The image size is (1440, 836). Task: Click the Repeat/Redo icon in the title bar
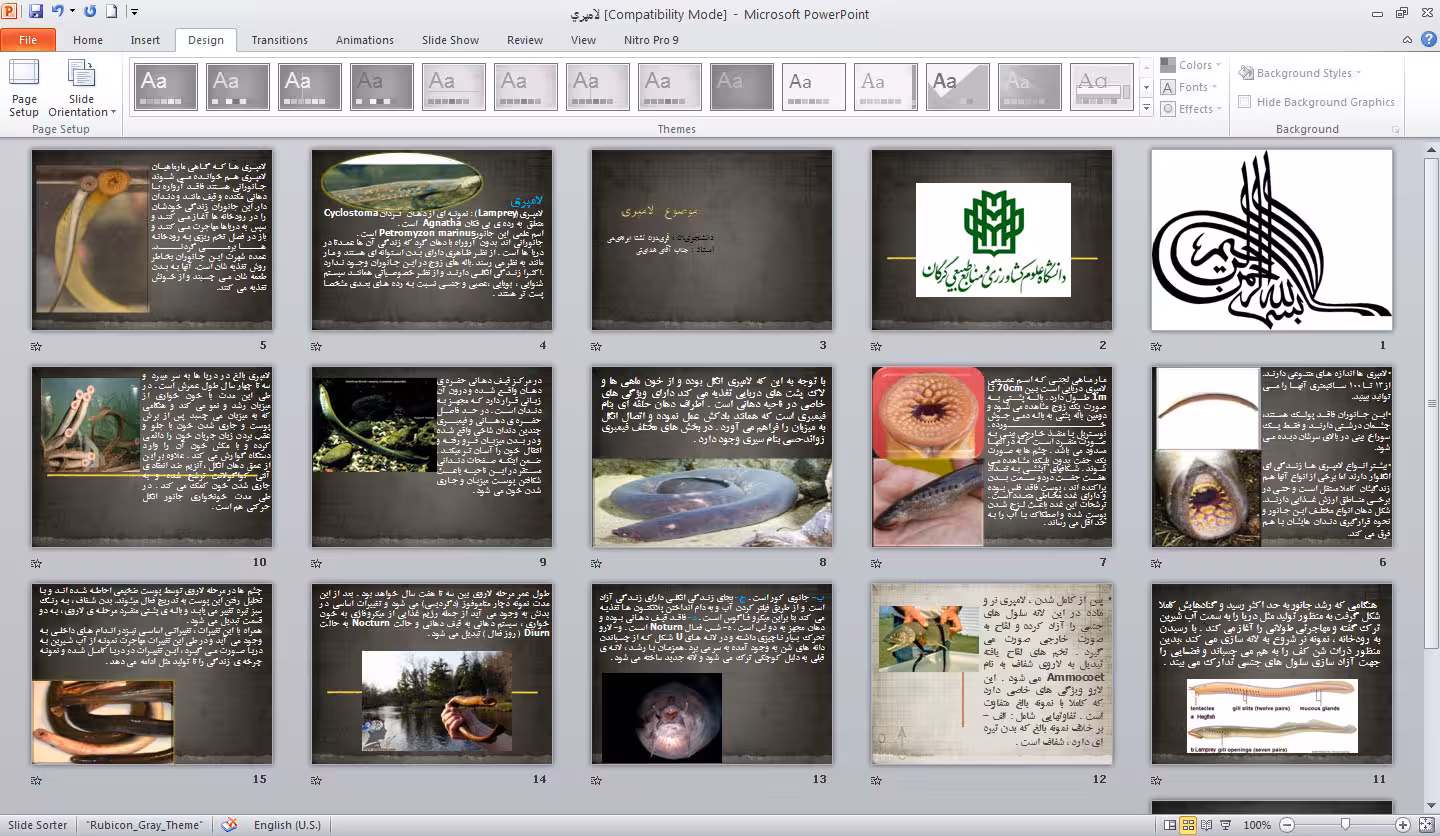(91, 12)
